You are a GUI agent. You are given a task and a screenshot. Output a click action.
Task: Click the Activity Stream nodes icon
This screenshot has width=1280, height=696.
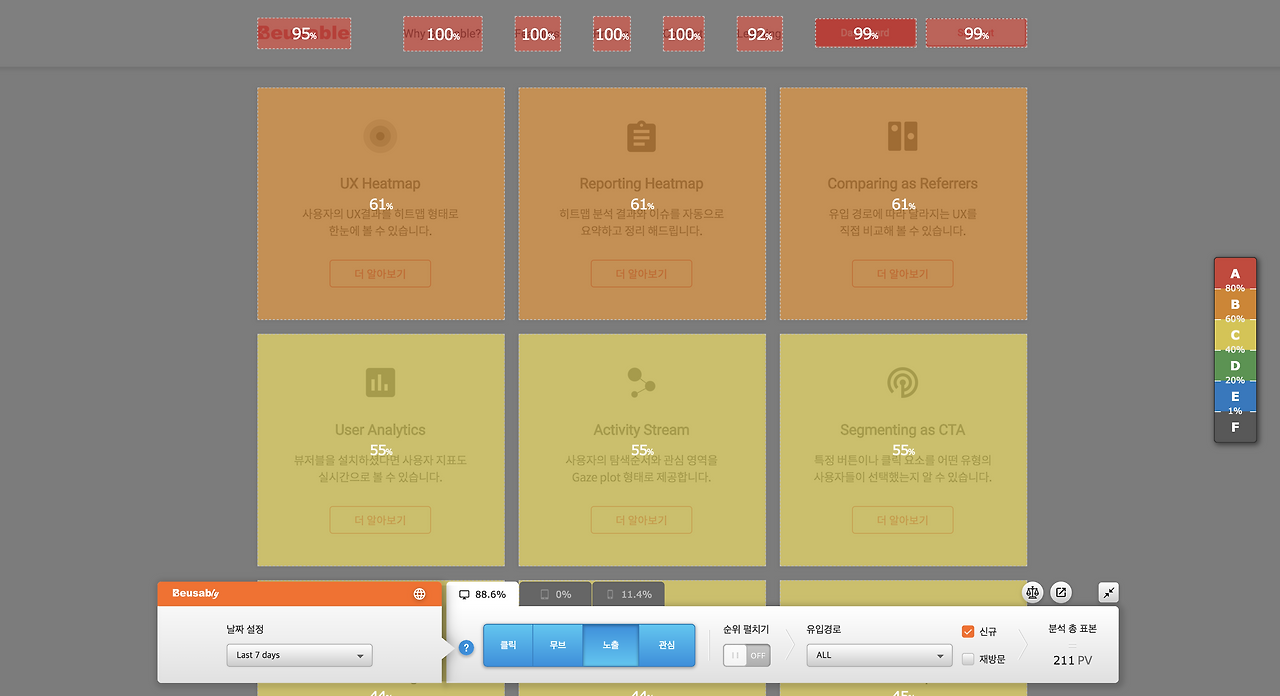click(641, 382)
